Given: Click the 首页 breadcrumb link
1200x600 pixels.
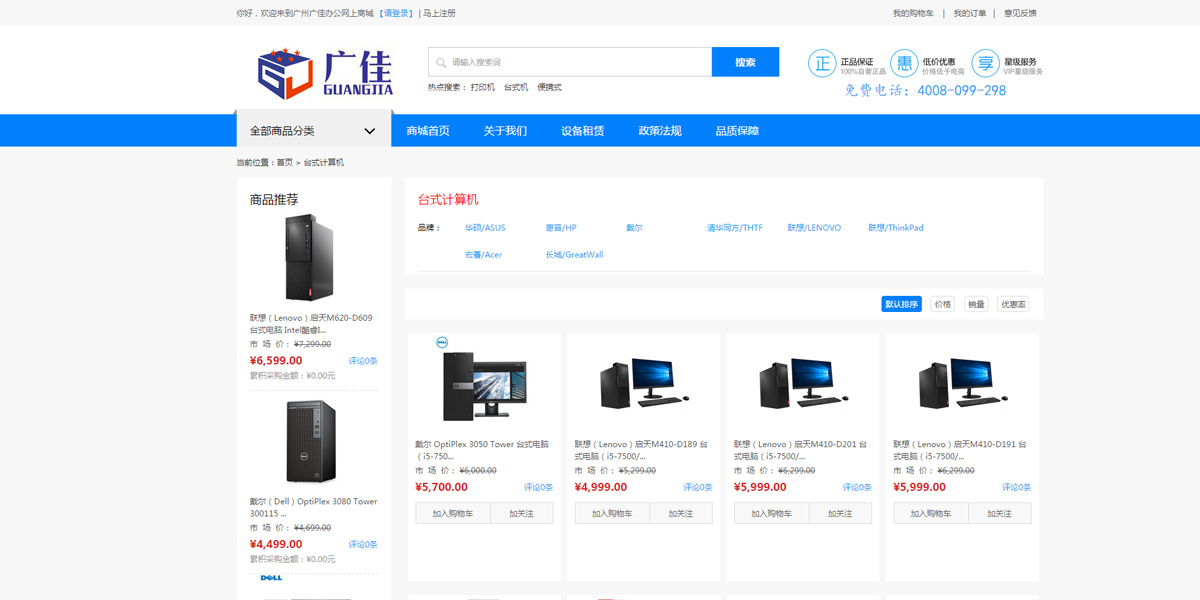Looking at the screenshot, I should click(x=285, y=162).
